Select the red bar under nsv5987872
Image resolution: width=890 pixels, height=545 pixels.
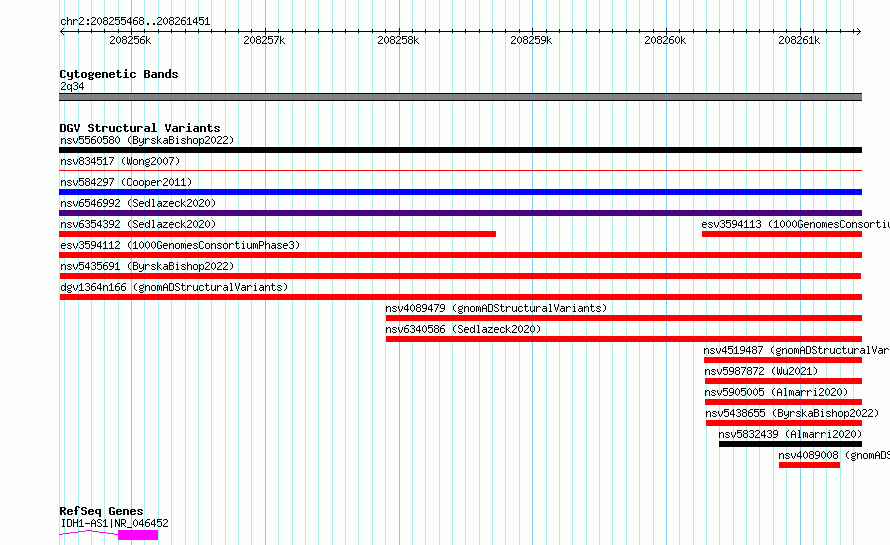(783, 381)
